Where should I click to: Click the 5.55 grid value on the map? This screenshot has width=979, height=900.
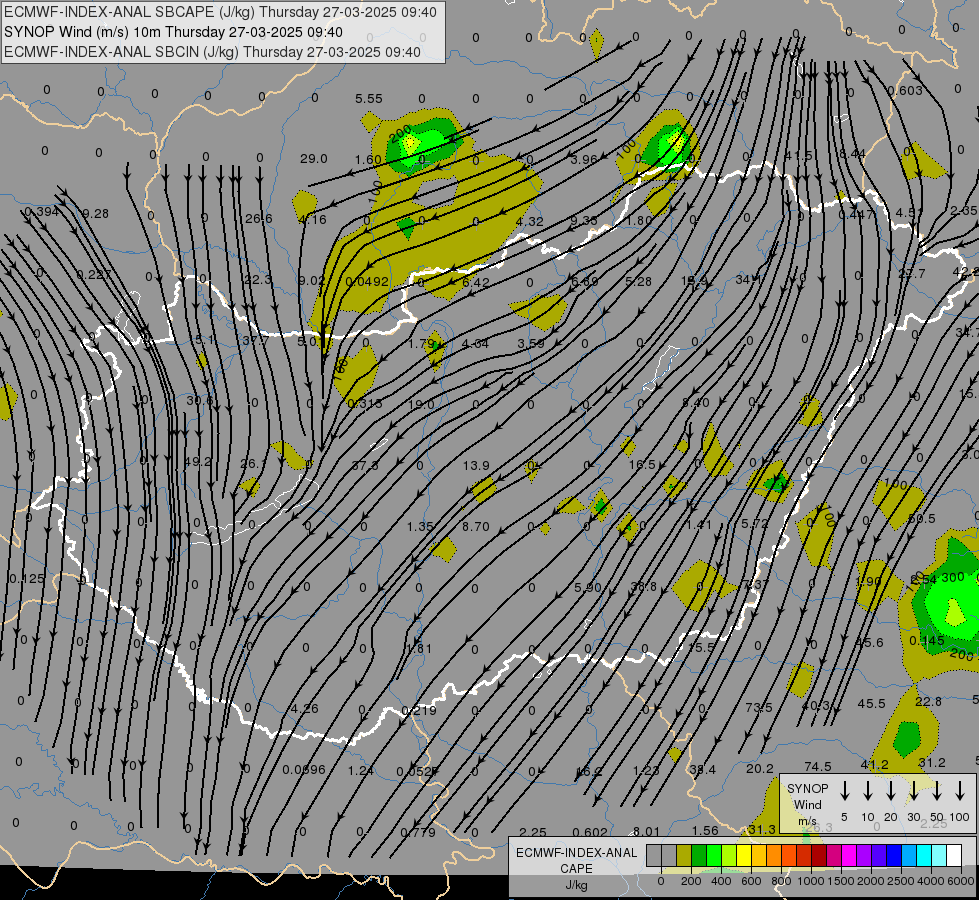click(x=368, y=99)
